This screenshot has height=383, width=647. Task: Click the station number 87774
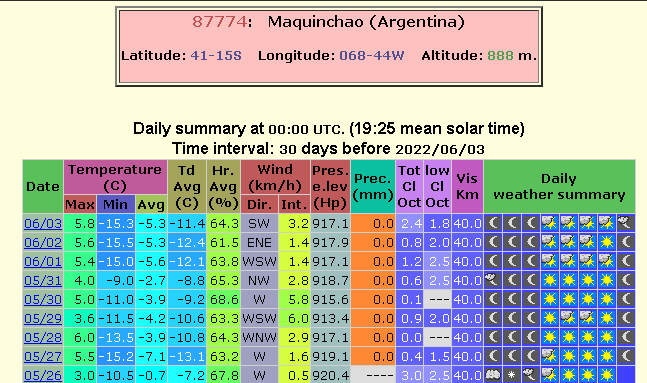[x=220, y=21]
